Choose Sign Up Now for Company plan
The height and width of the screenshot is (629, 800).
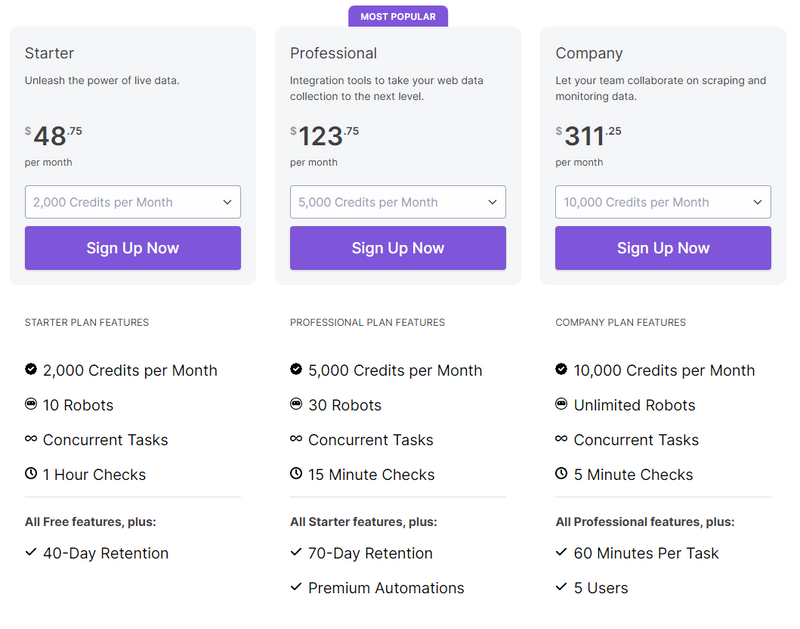(x=663, y=248)
